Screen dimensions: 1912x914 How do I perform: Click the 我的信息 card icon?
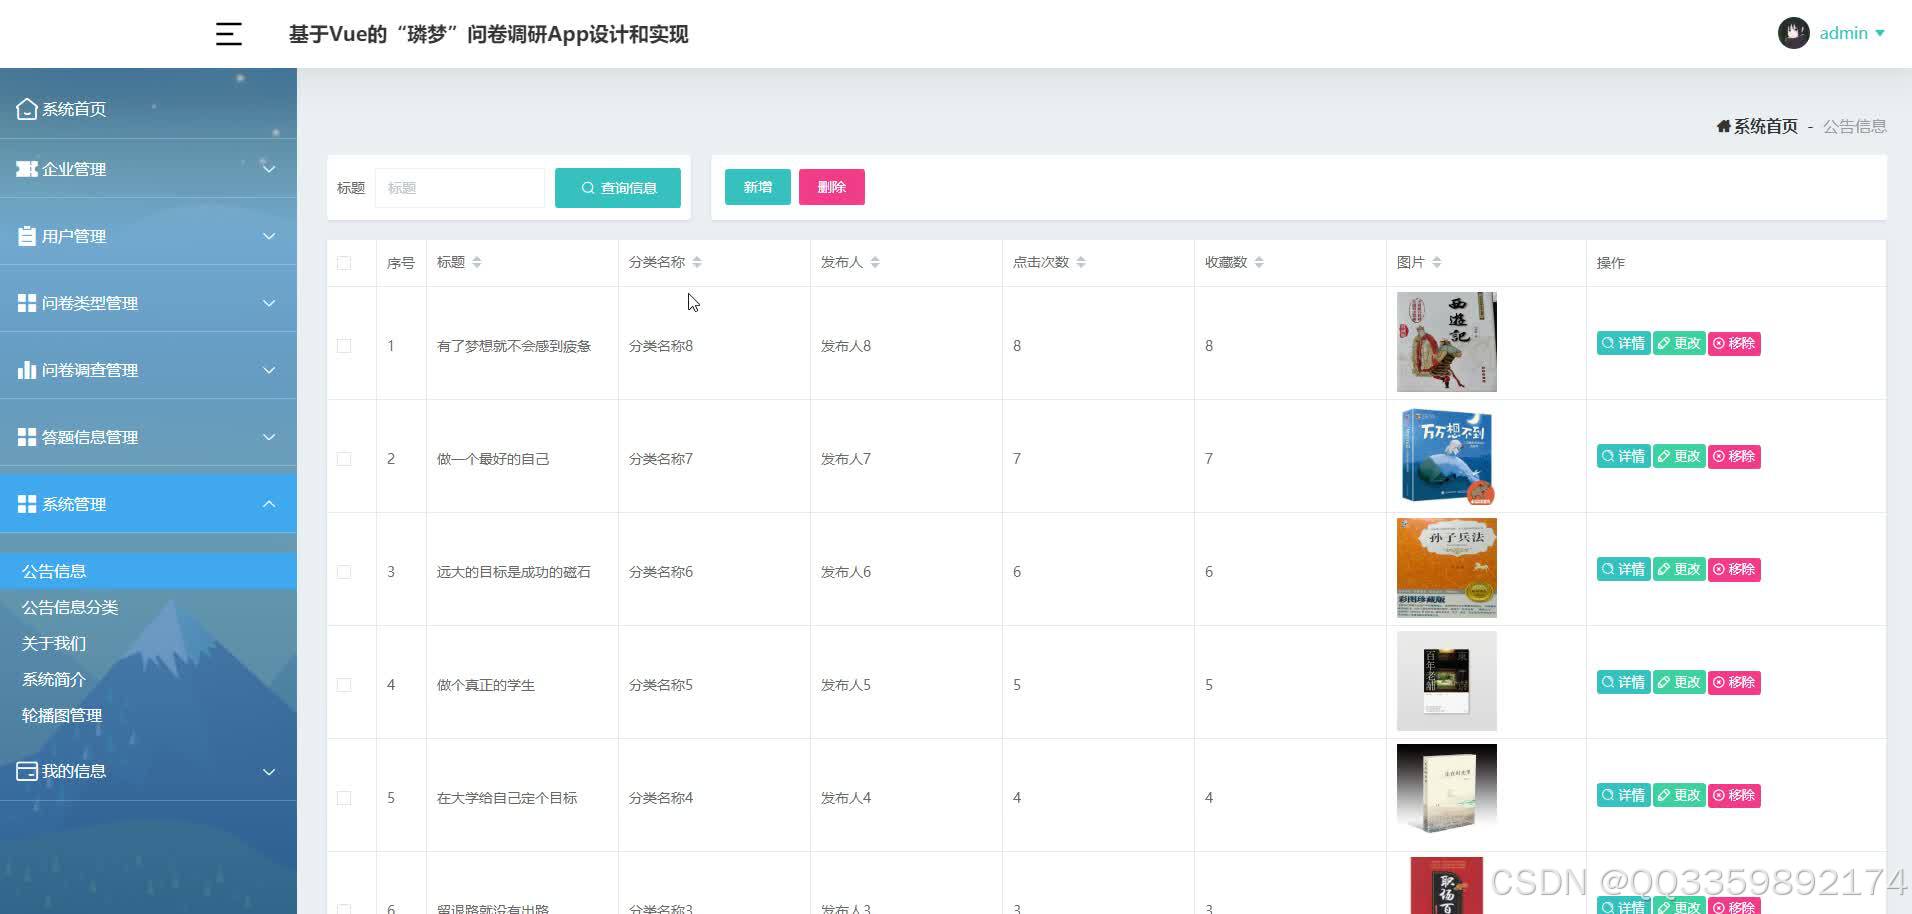(x=27, y=771)
